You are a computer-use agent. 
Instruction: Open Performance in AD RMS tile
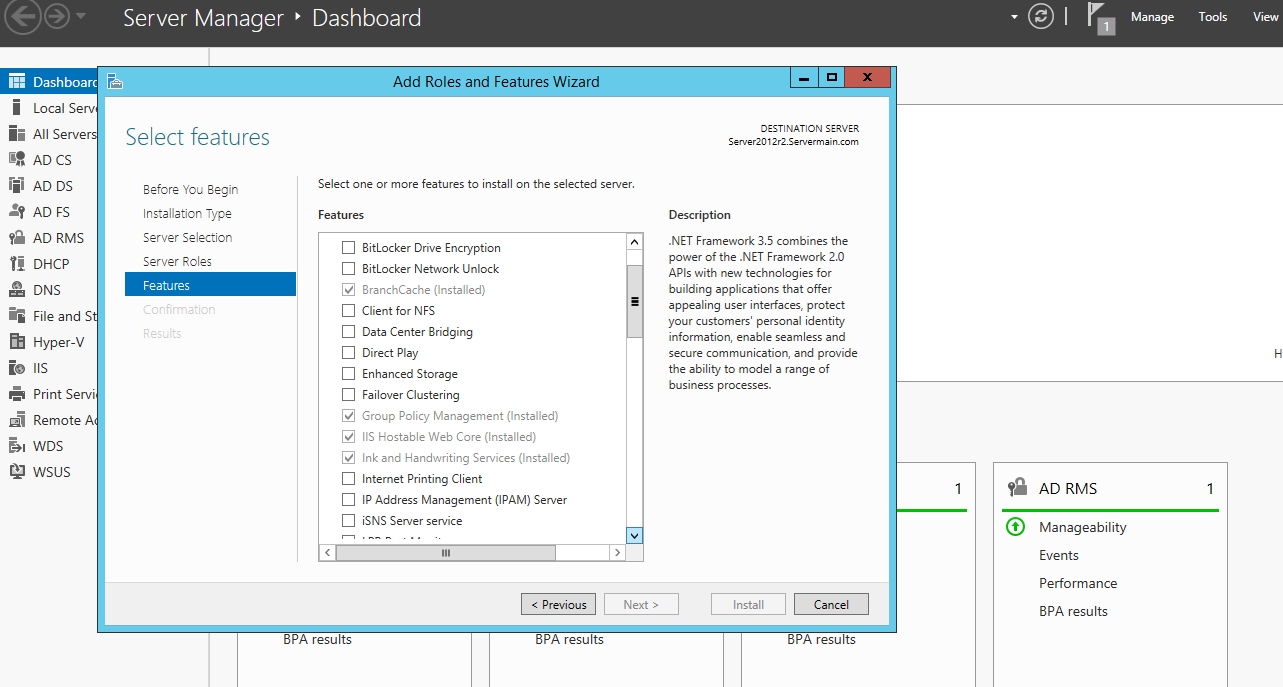click(x=1078, y=583)
